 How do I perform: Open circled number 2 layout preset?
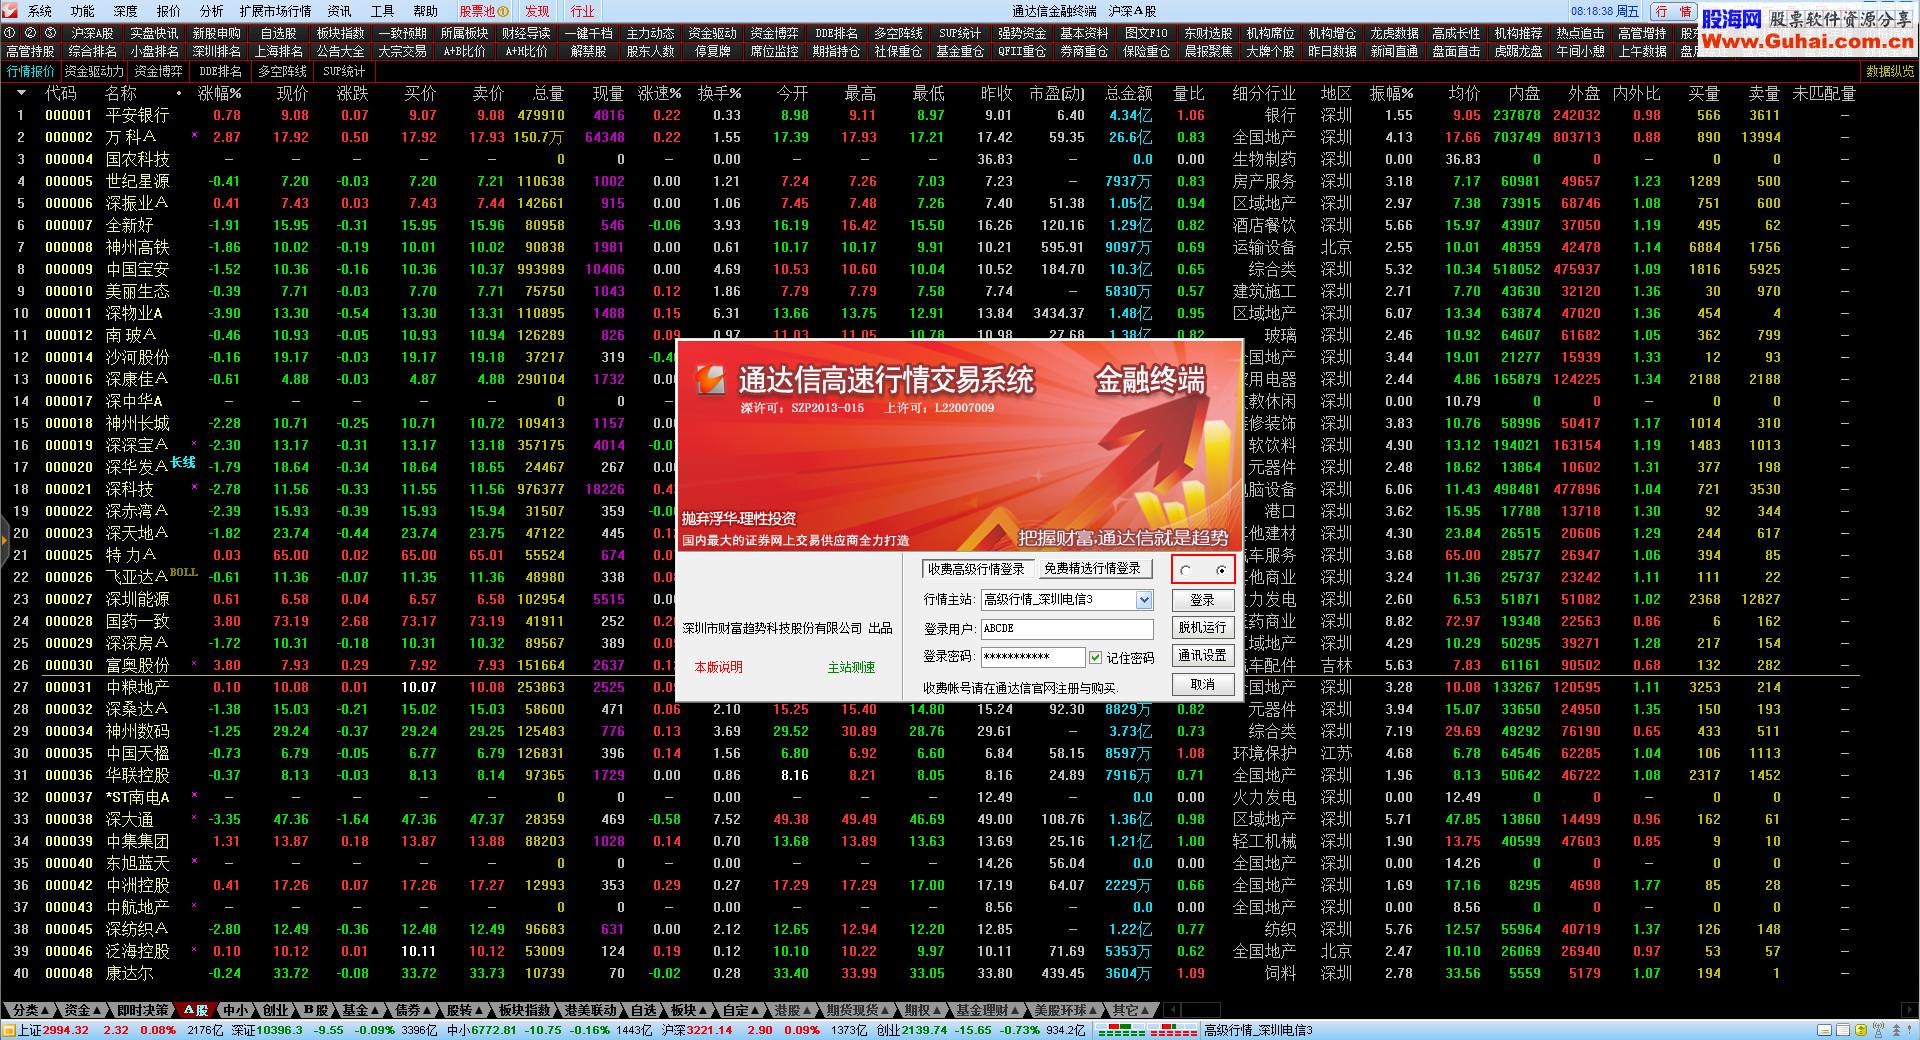point(30,33)
